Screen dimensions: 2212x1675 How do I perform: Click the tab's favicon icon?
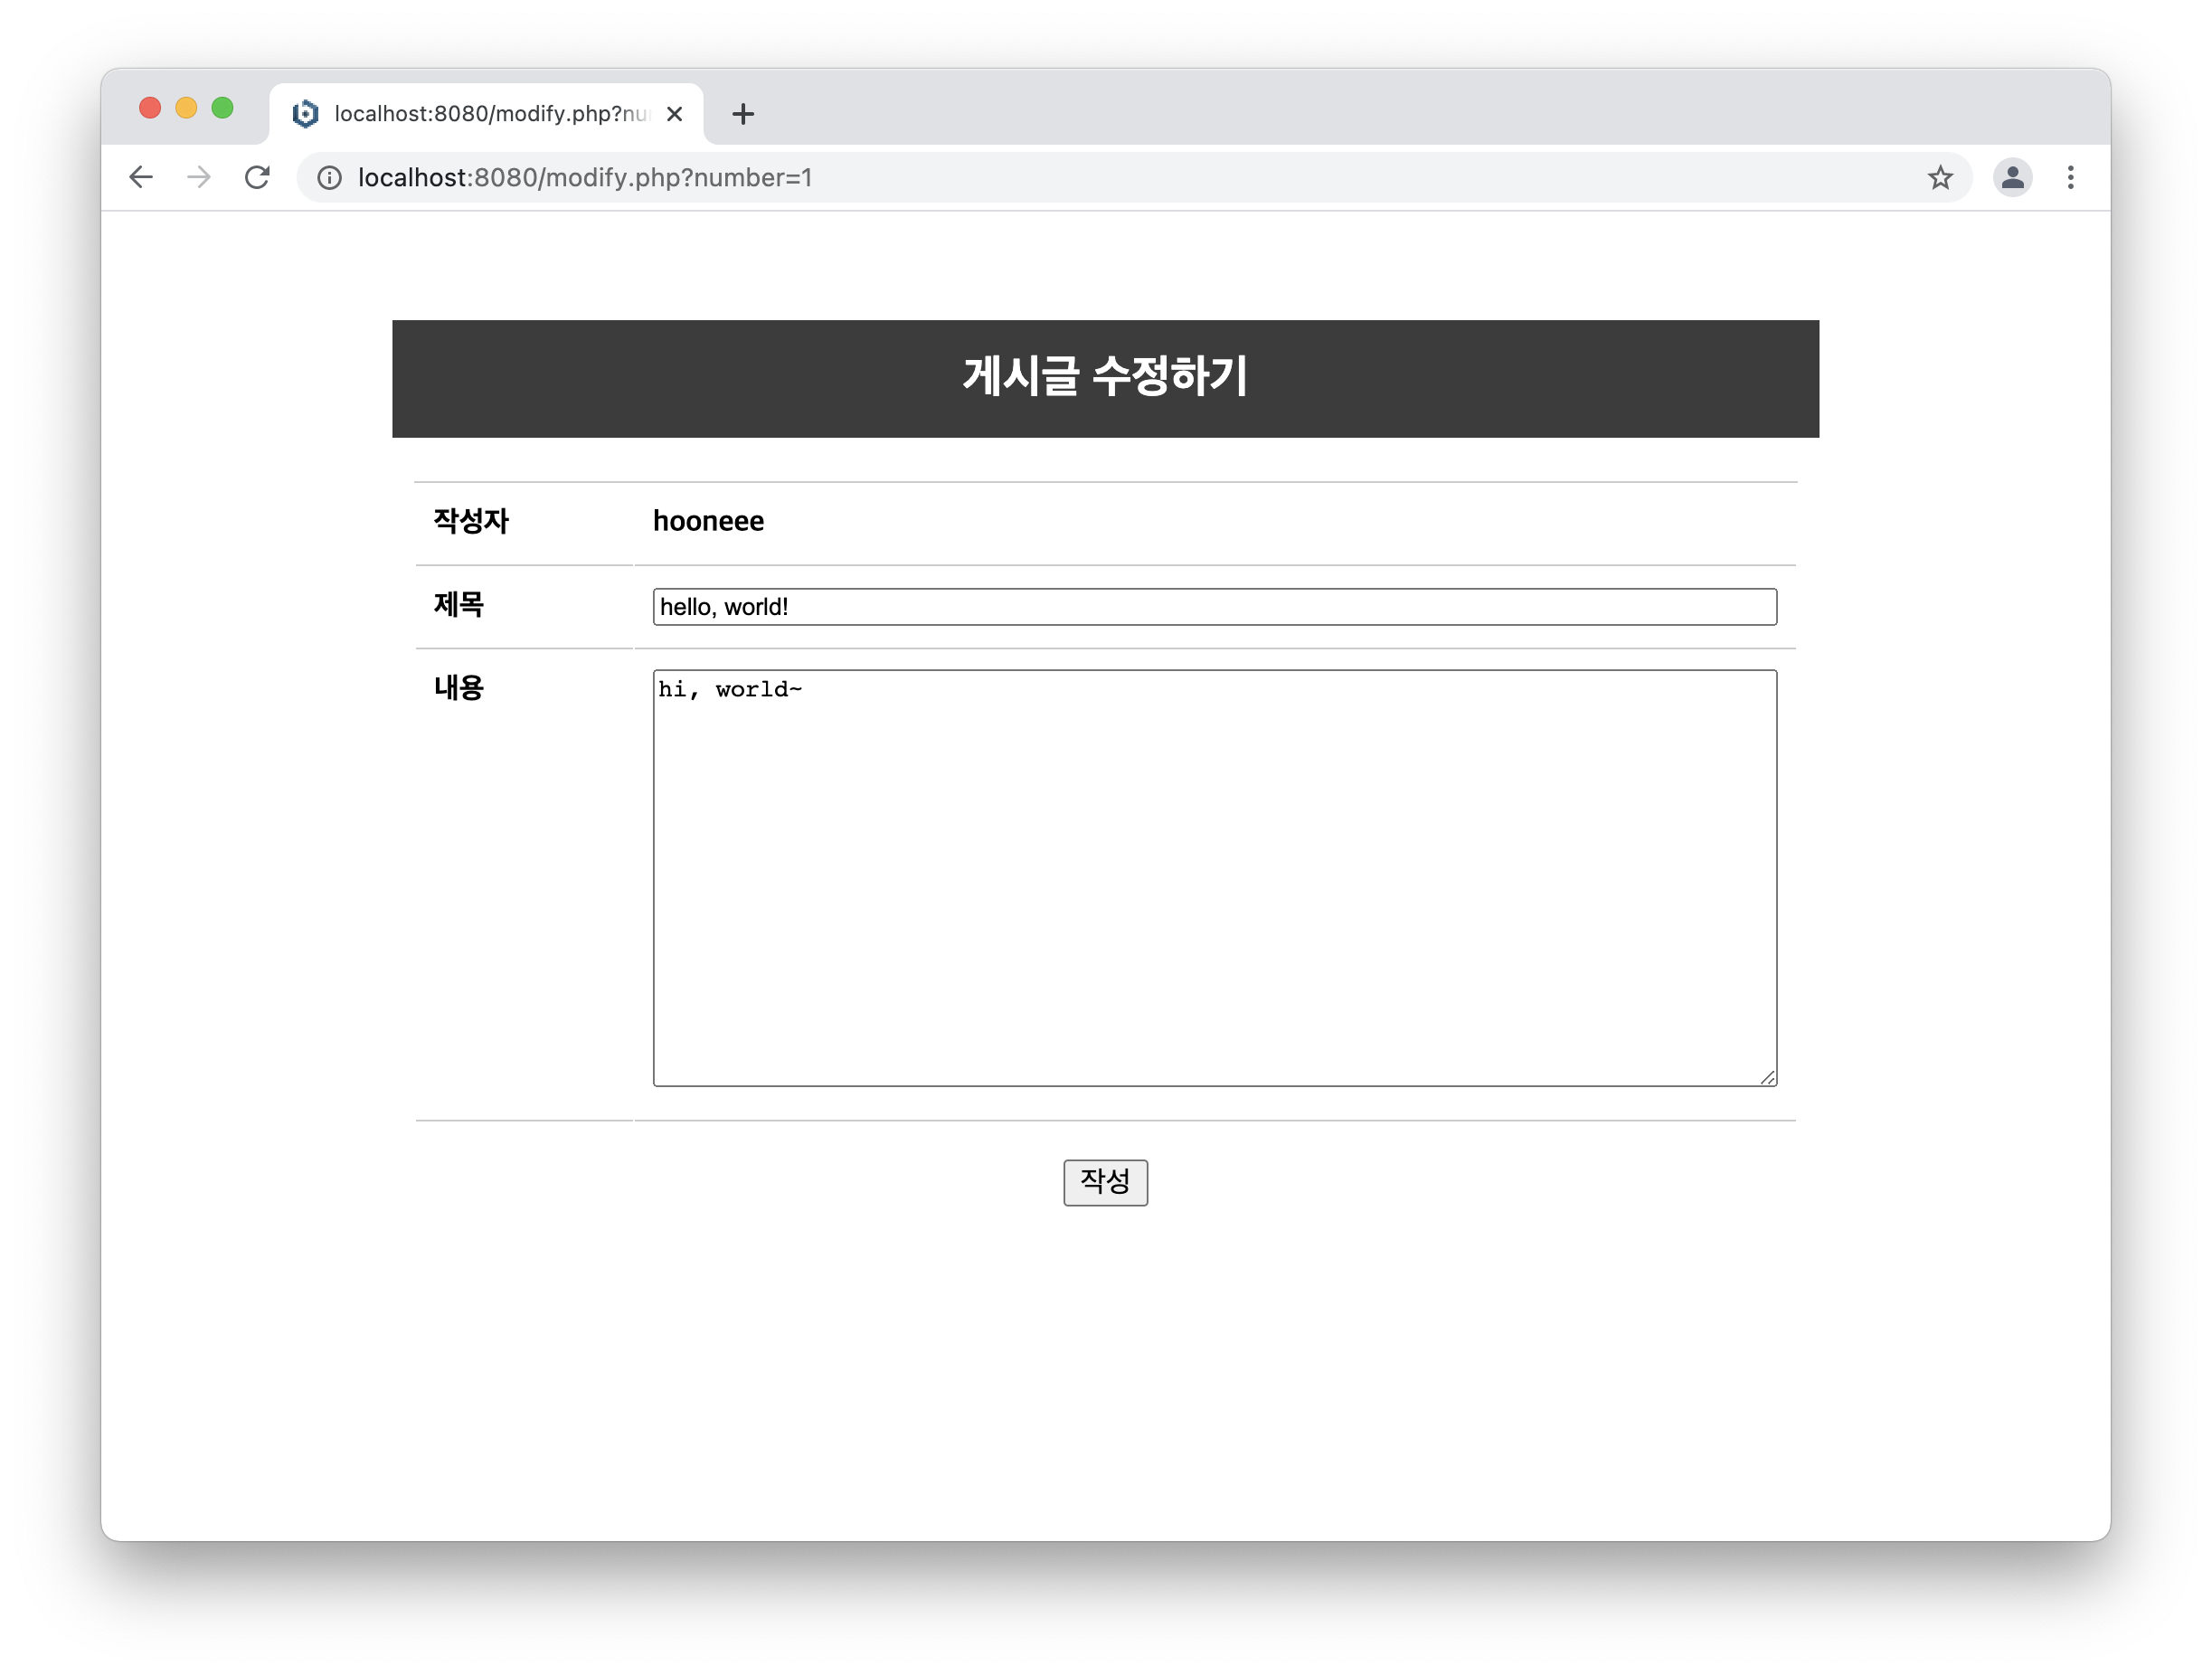306,114
